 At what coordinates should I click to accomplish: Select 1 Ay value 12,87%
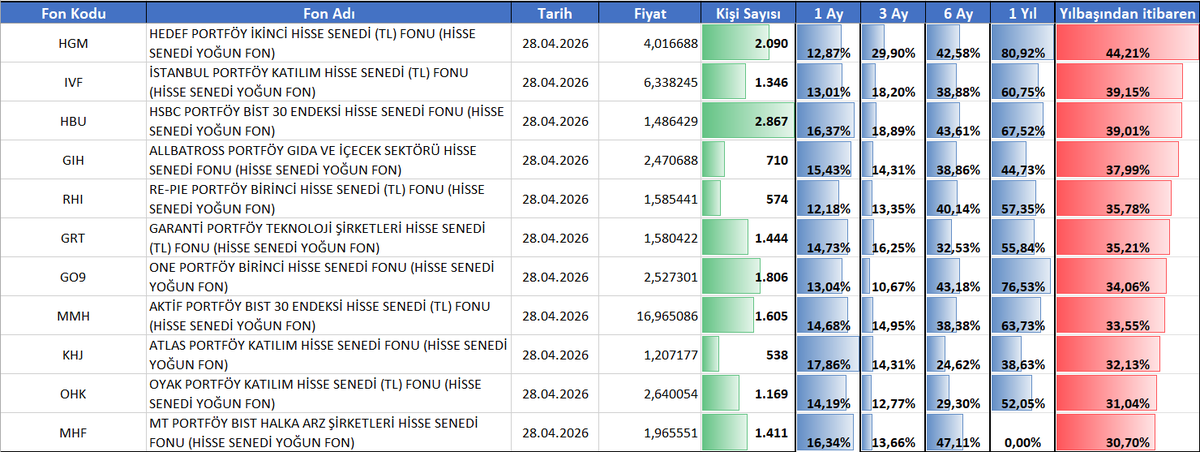point(827,43)
